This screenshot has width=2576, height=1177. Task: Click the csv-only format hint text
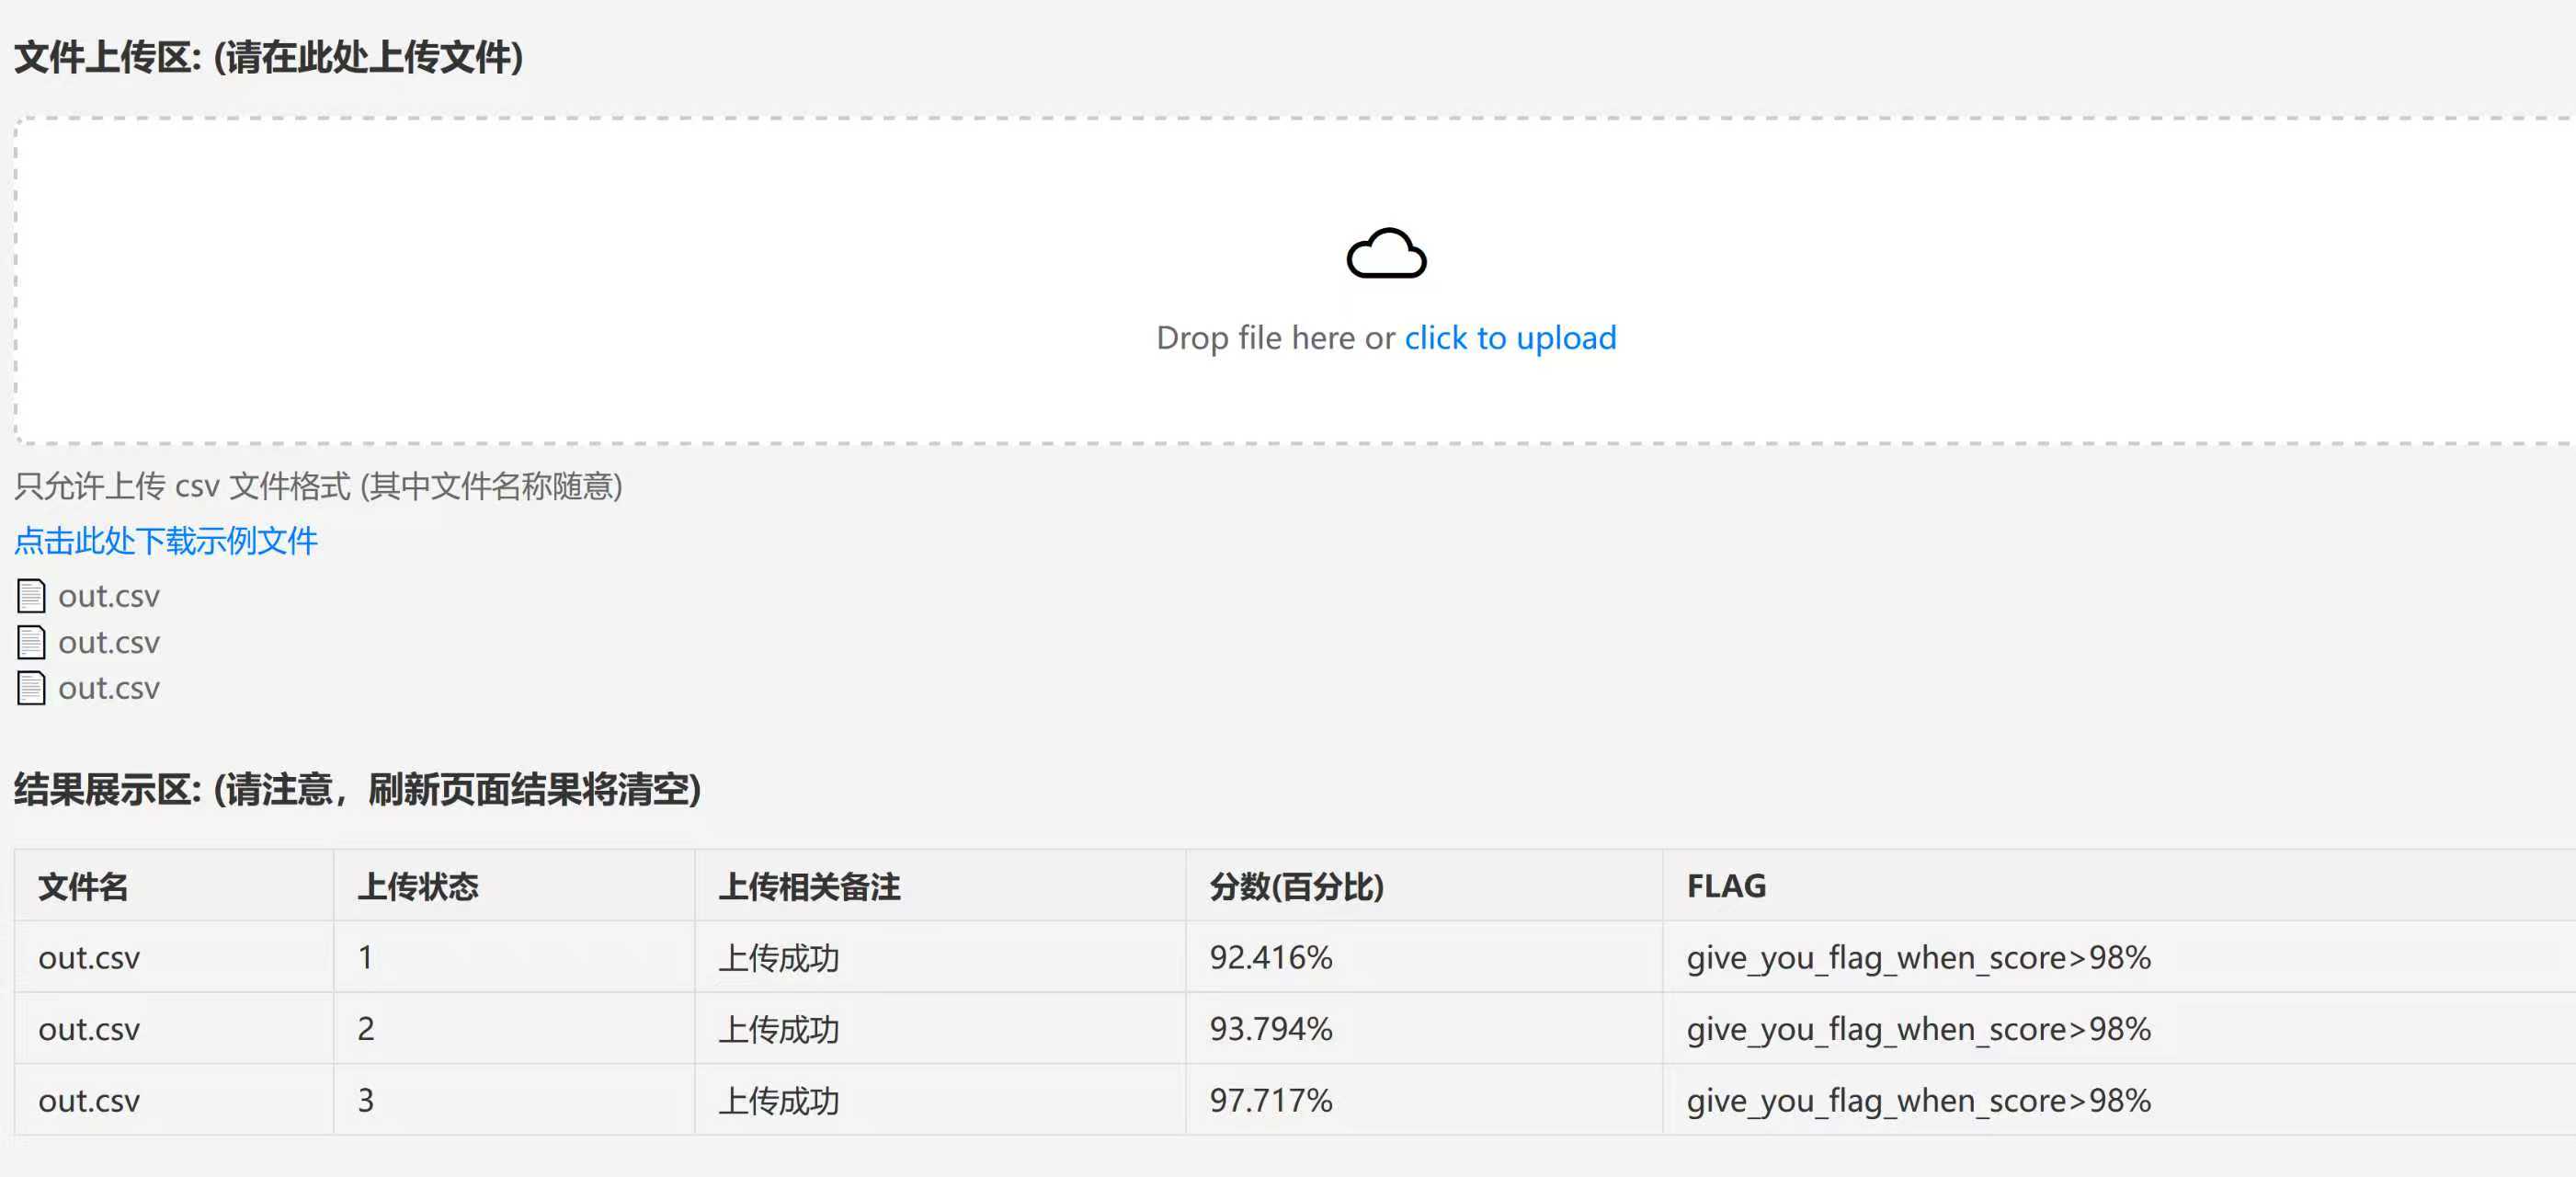pos(318,486)
